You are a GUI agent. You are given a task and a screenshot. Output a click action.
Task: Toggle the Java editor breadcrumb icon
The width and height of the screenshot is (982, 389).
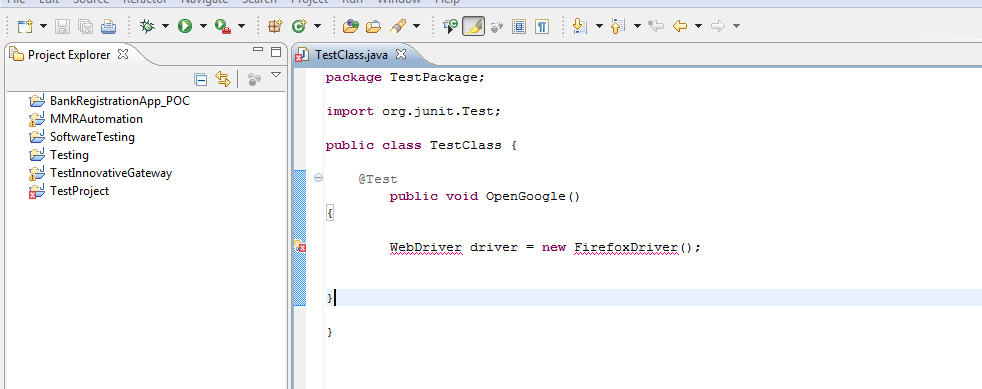pyautogui.click(x=450, y=26)
